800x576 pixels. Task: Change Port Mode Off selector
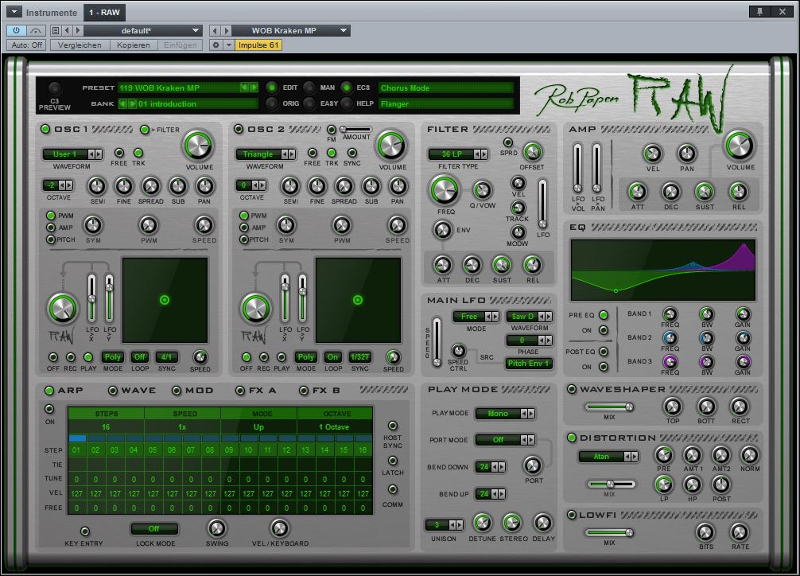tap(505, 440)
